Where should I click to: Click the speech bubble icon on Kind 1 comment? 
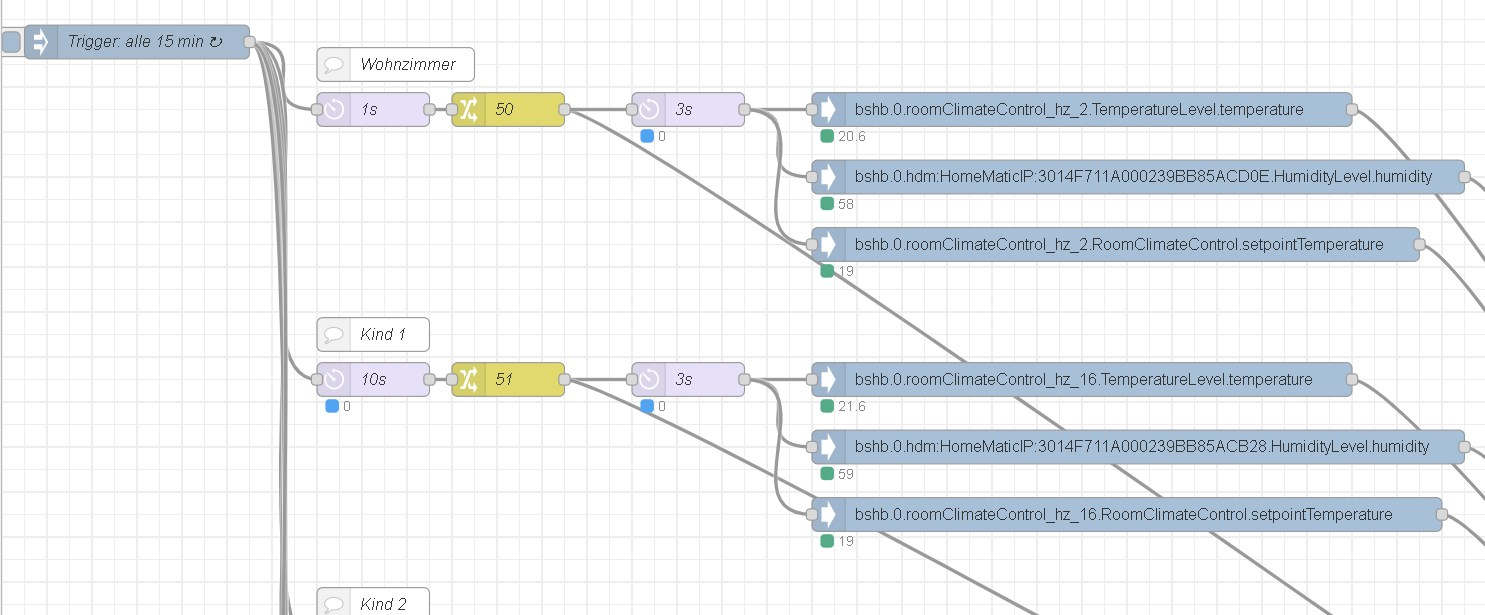click(x=334, y=334)
